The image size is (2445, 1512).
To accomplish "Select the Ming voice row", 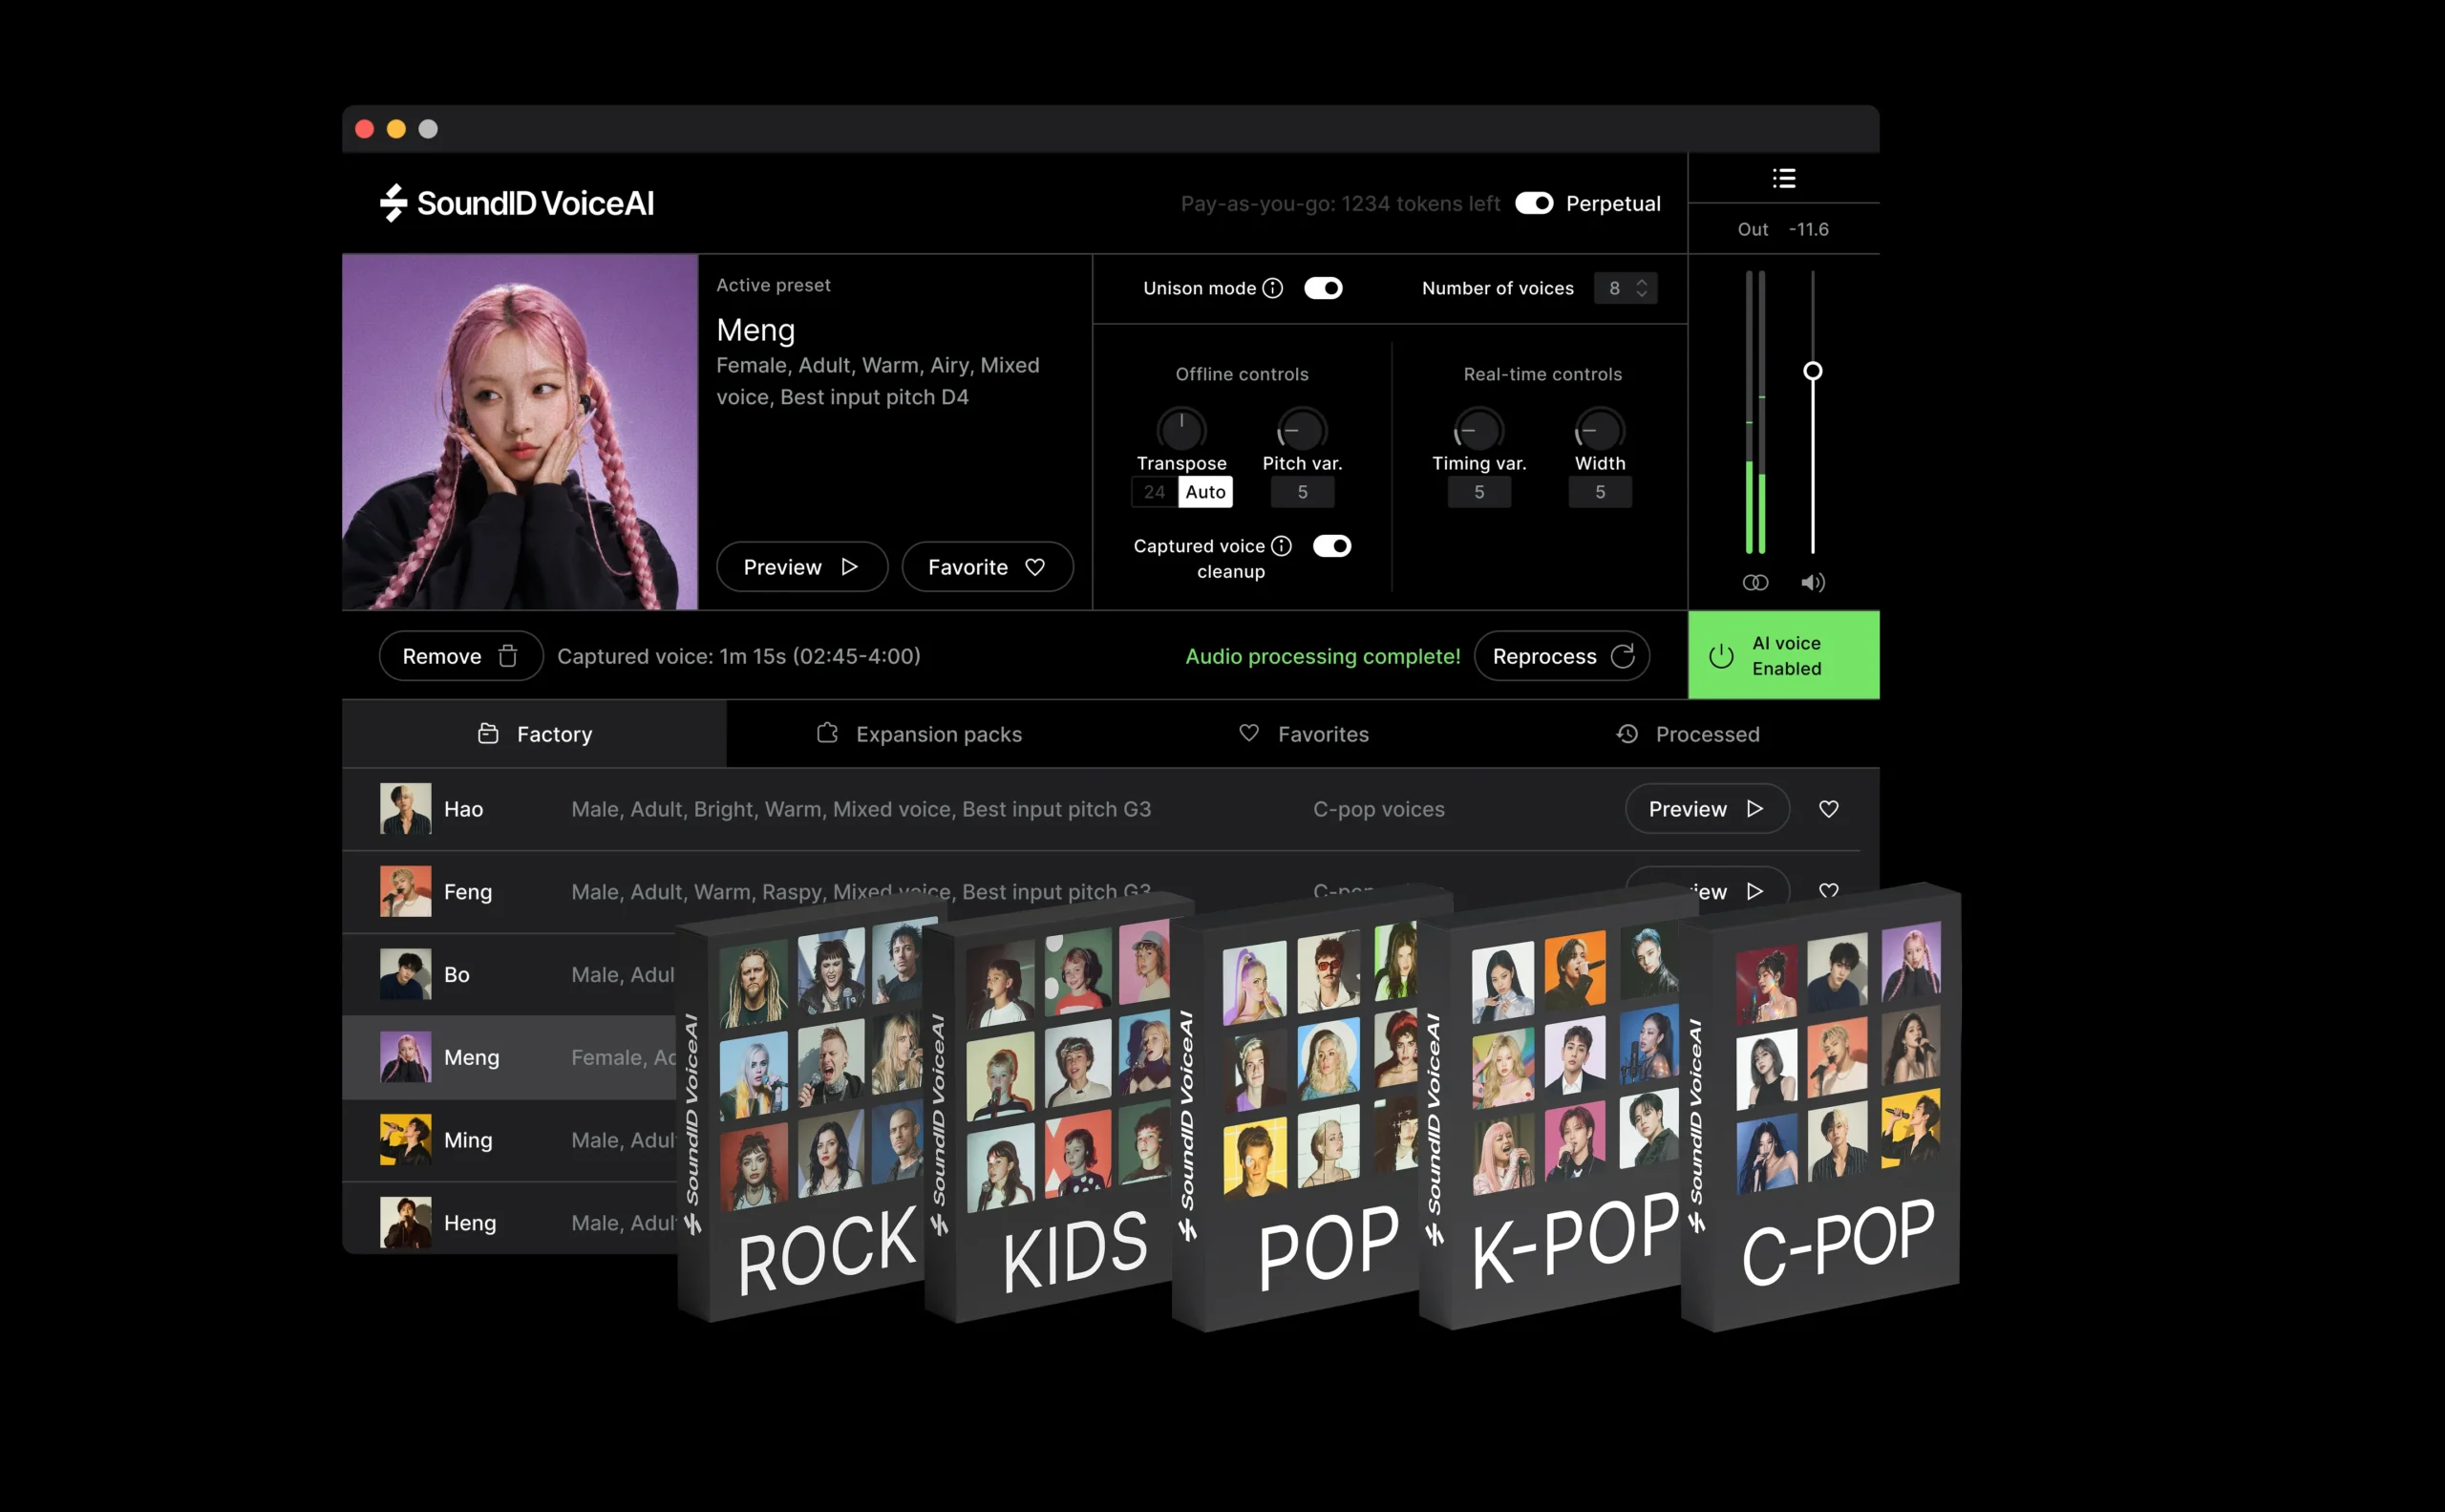I will point(510,1140).
